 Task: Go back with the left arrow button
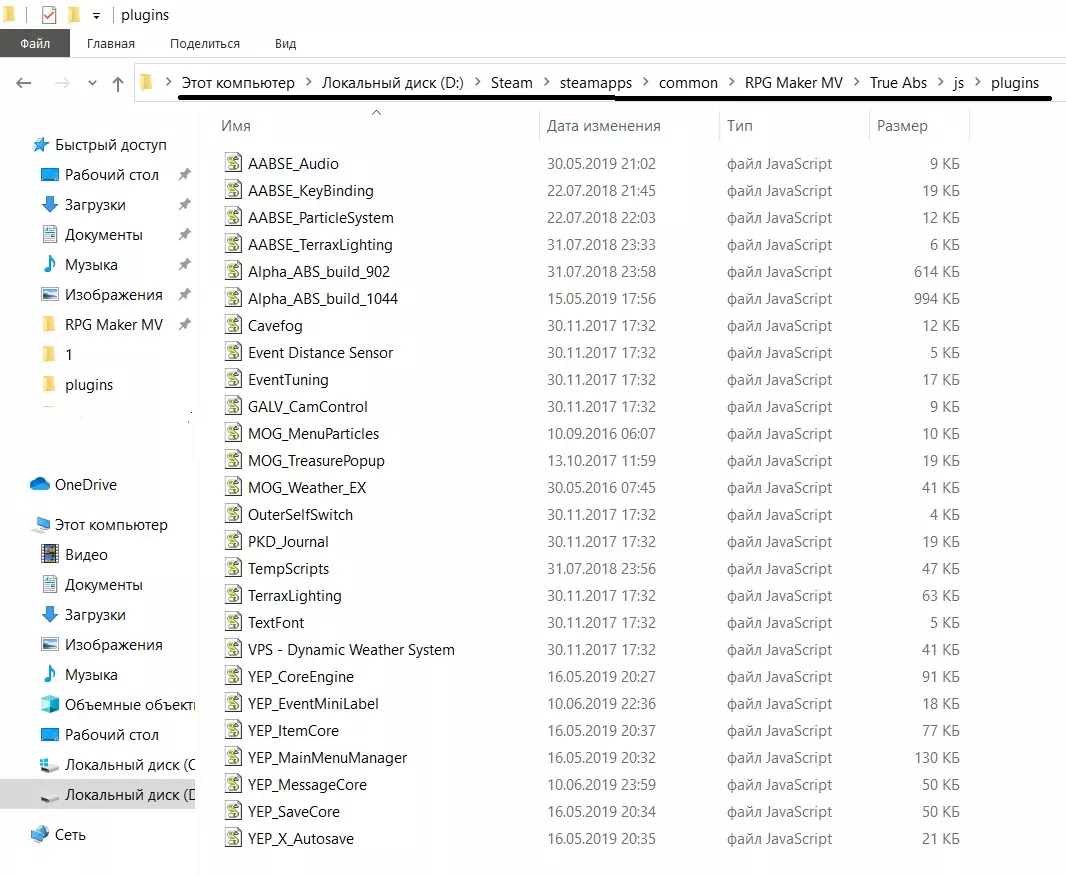point(24,83)
